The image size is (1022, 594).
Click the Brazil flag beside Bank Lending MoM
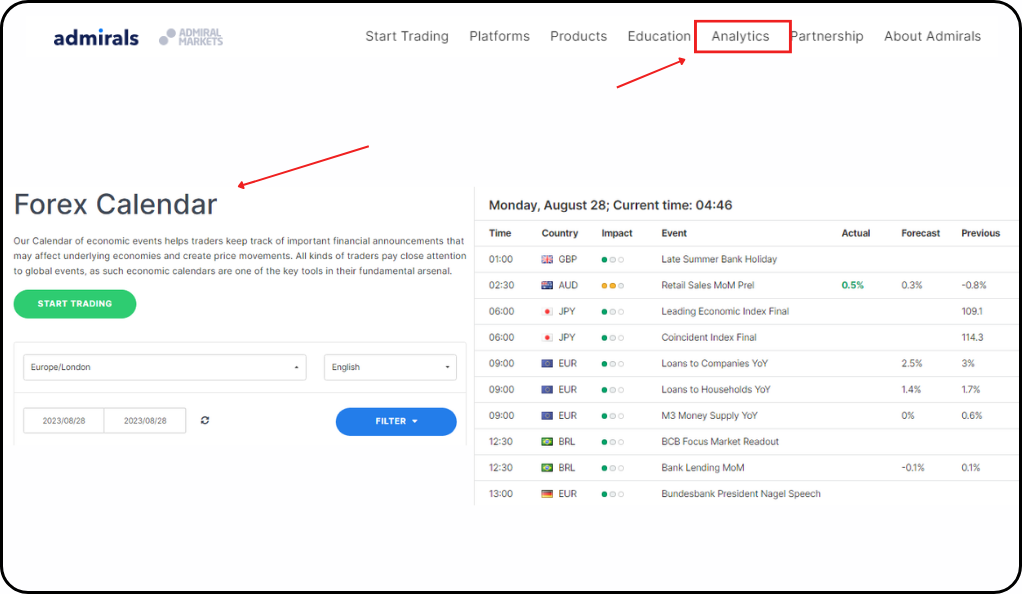pyautogui.click(x=547, y=468)
